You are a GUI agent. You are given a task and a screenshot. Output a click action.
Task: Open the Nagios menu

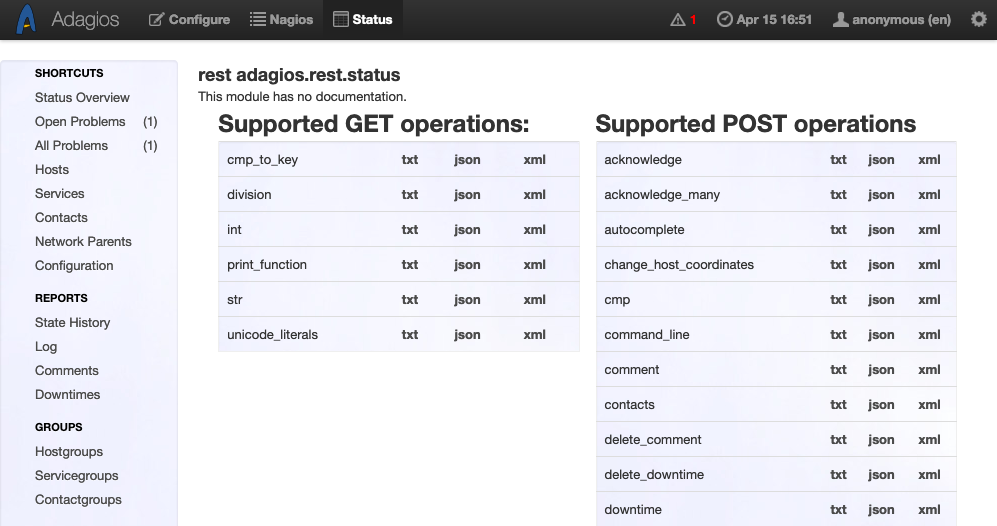pos(281,19)
